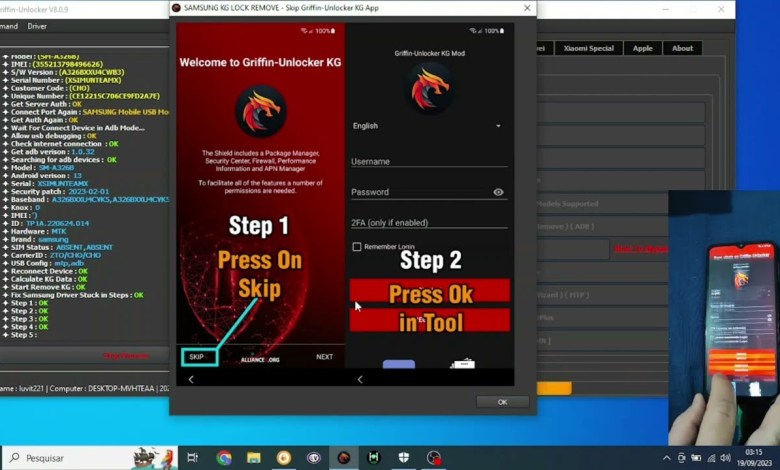Click the purple round app on taskbar
The height and width of the screenshot is (470, 780).
(x=314, y=458)
